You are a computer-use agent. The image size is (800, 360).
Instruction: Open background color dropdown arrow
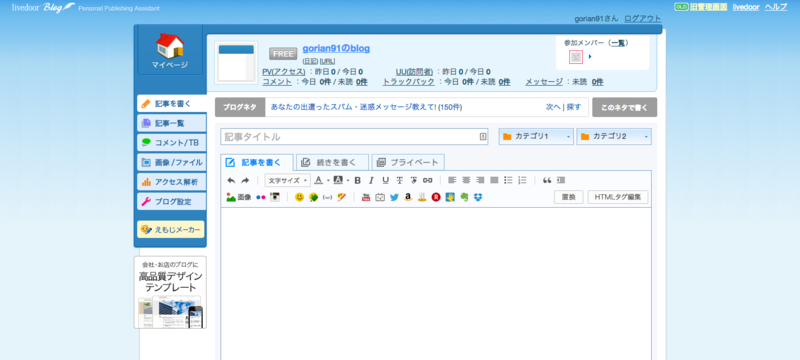347,181
